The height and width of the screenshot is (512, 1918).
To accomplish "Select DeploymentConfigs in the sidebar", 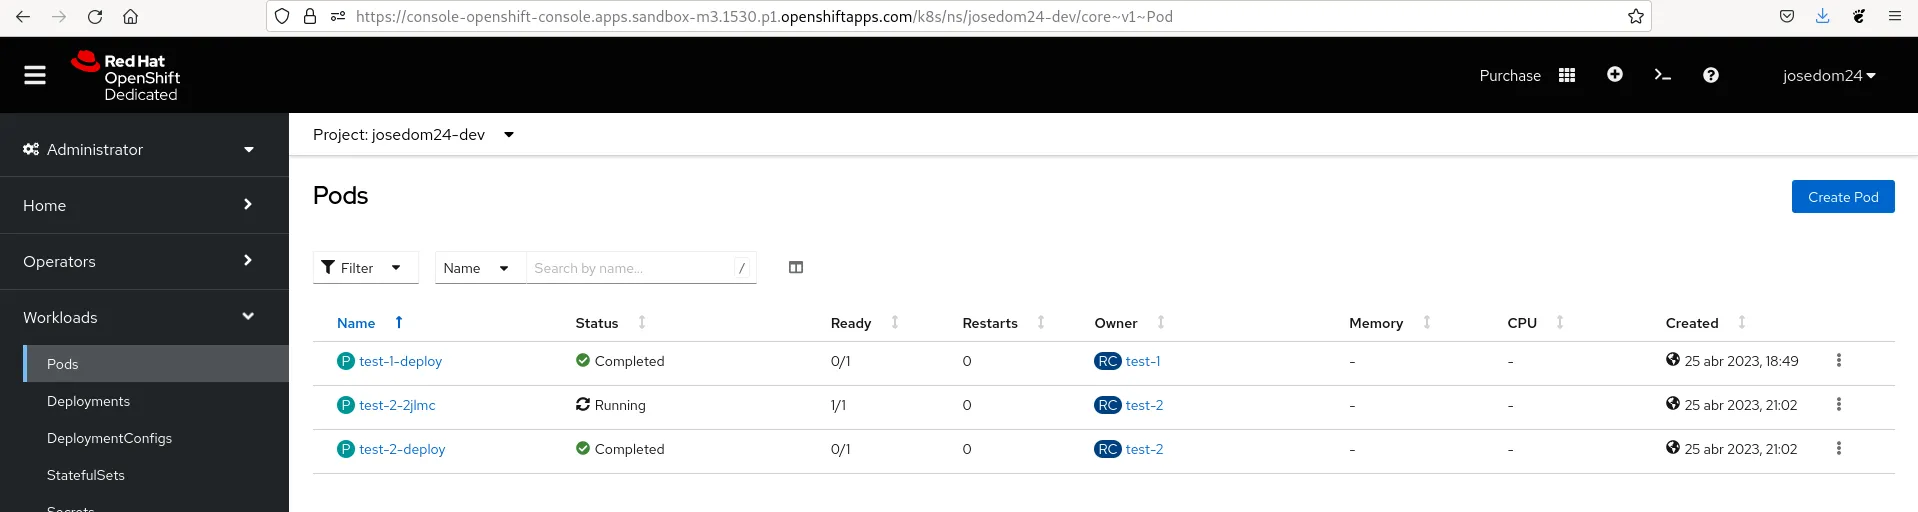I will click(109, 438).
